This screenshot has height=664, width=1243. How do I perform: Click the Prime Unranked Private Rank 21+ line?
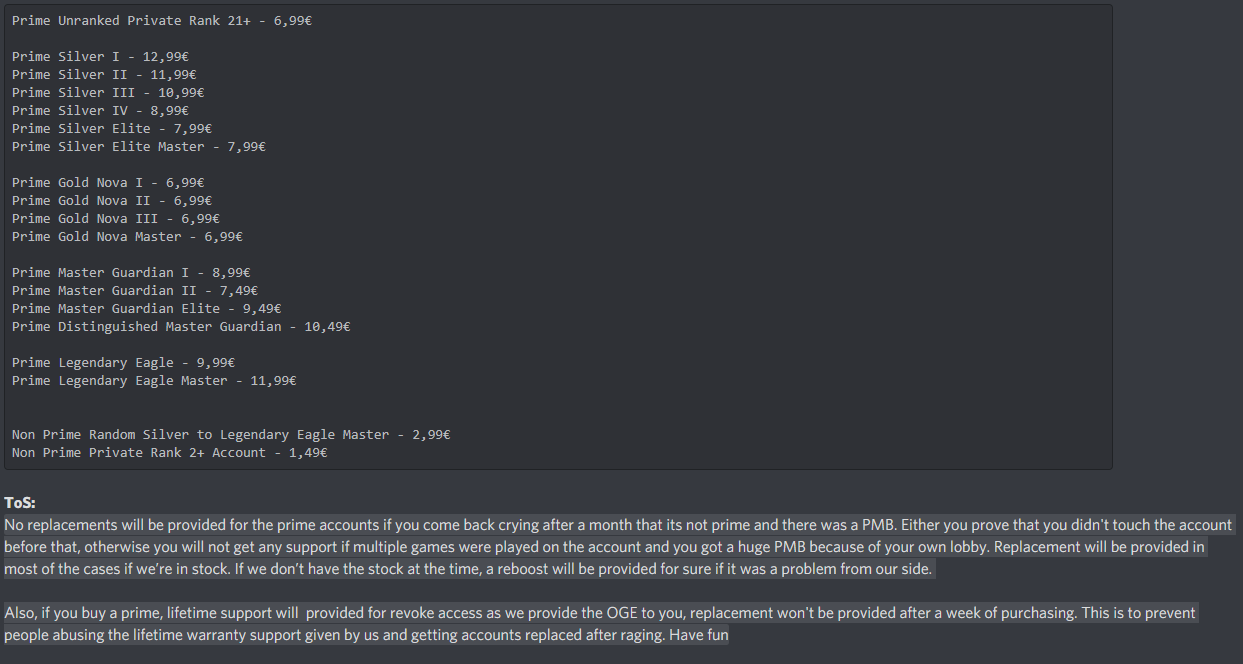pyautogui.click(x=162, y=21)
